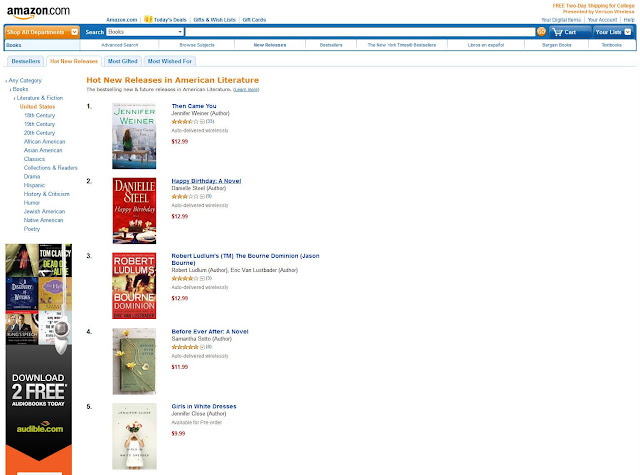Click the audible.com logo in the ad

[x=40, y=428]
